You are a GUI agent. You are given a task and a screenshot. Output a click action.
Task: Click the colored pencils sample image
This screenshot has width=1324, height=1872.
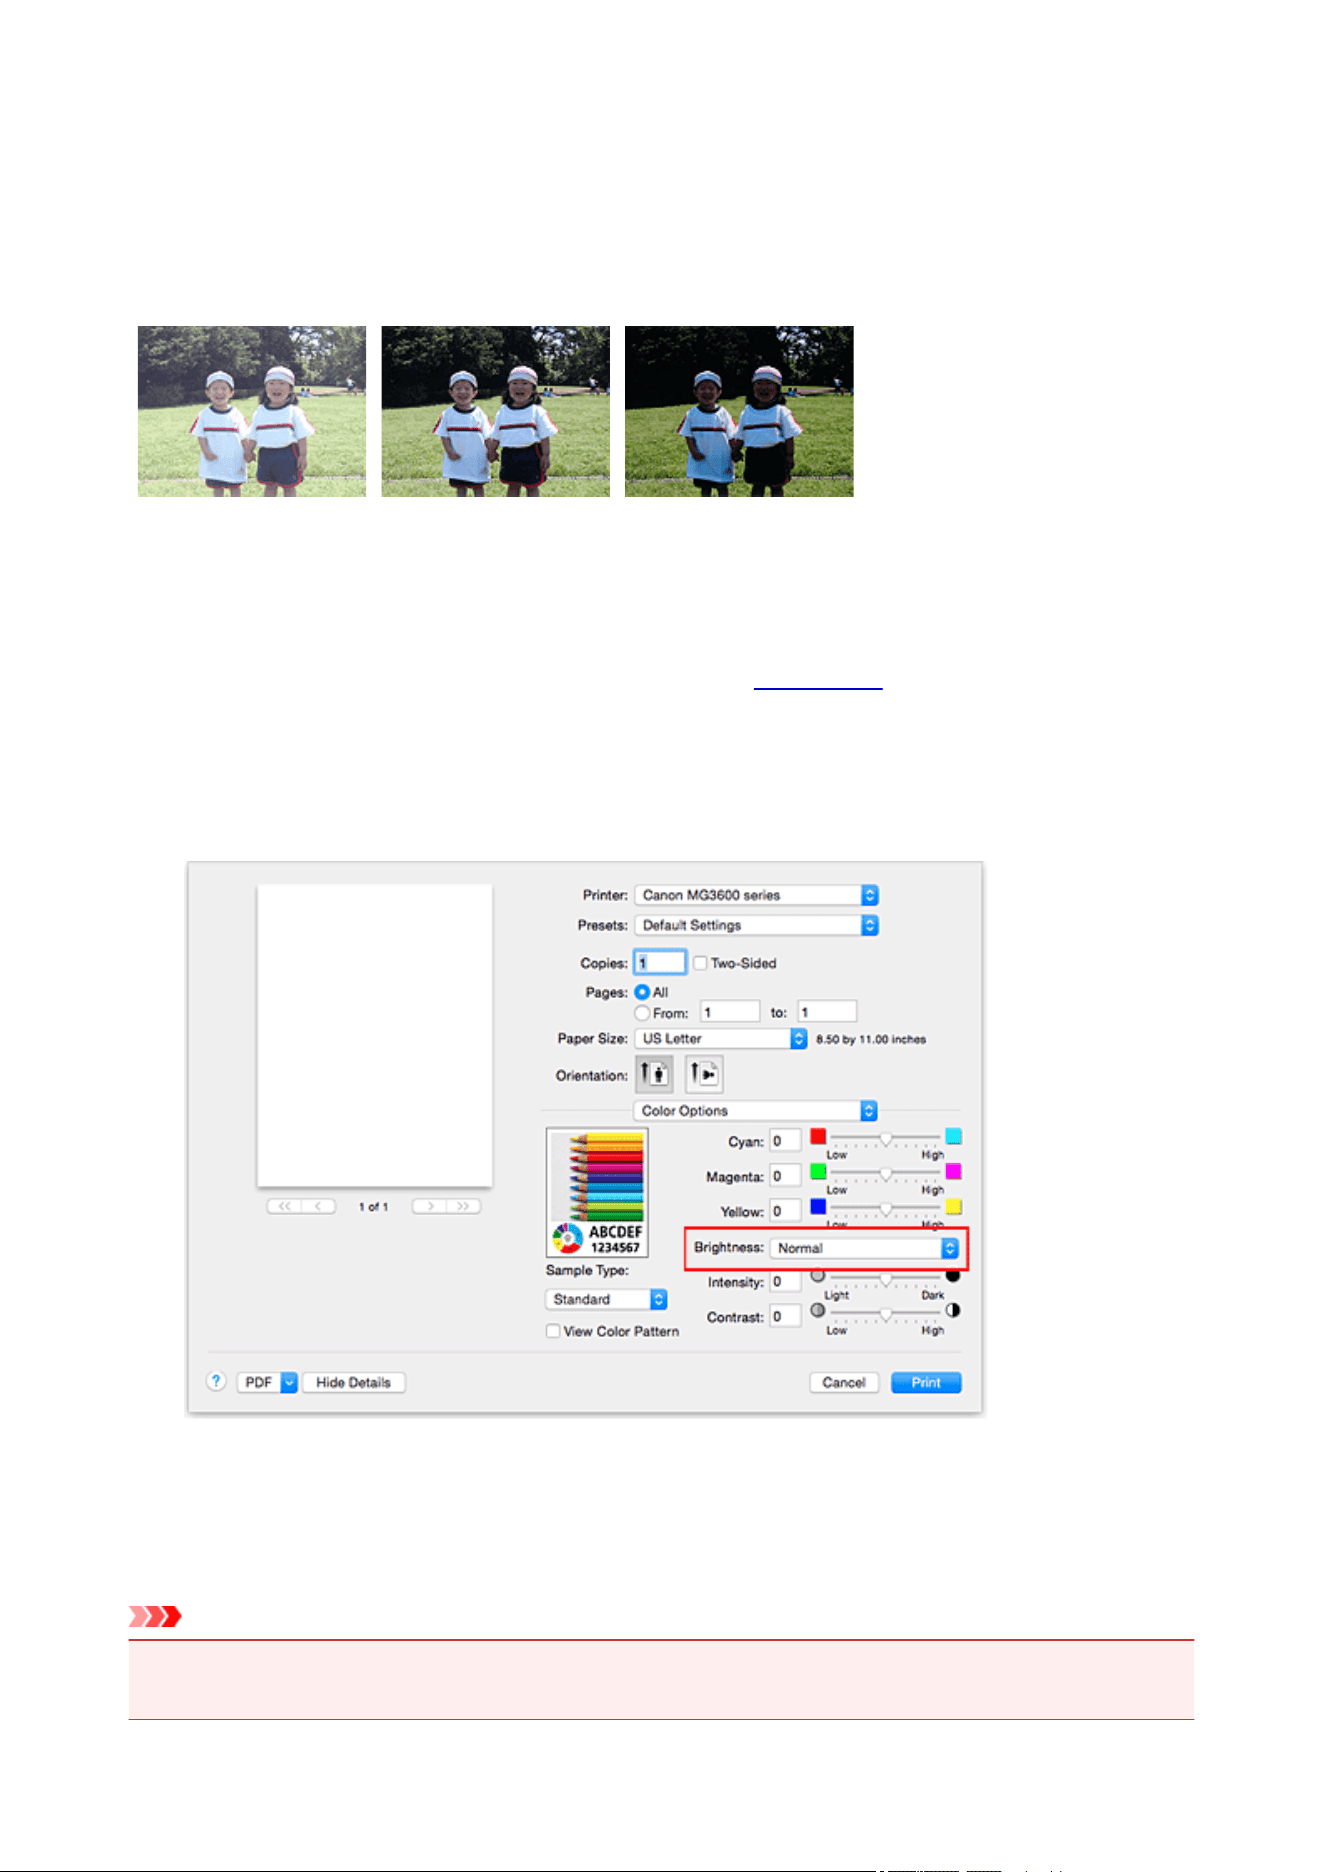(597, 1192)
